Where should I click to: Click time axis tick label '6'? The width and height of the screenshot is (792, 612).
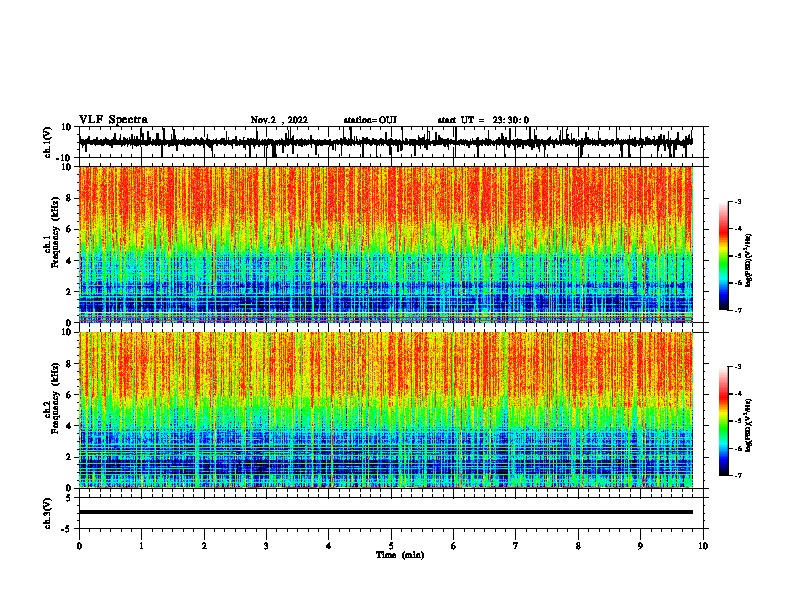pyautogui.click(x=453, y=546)
